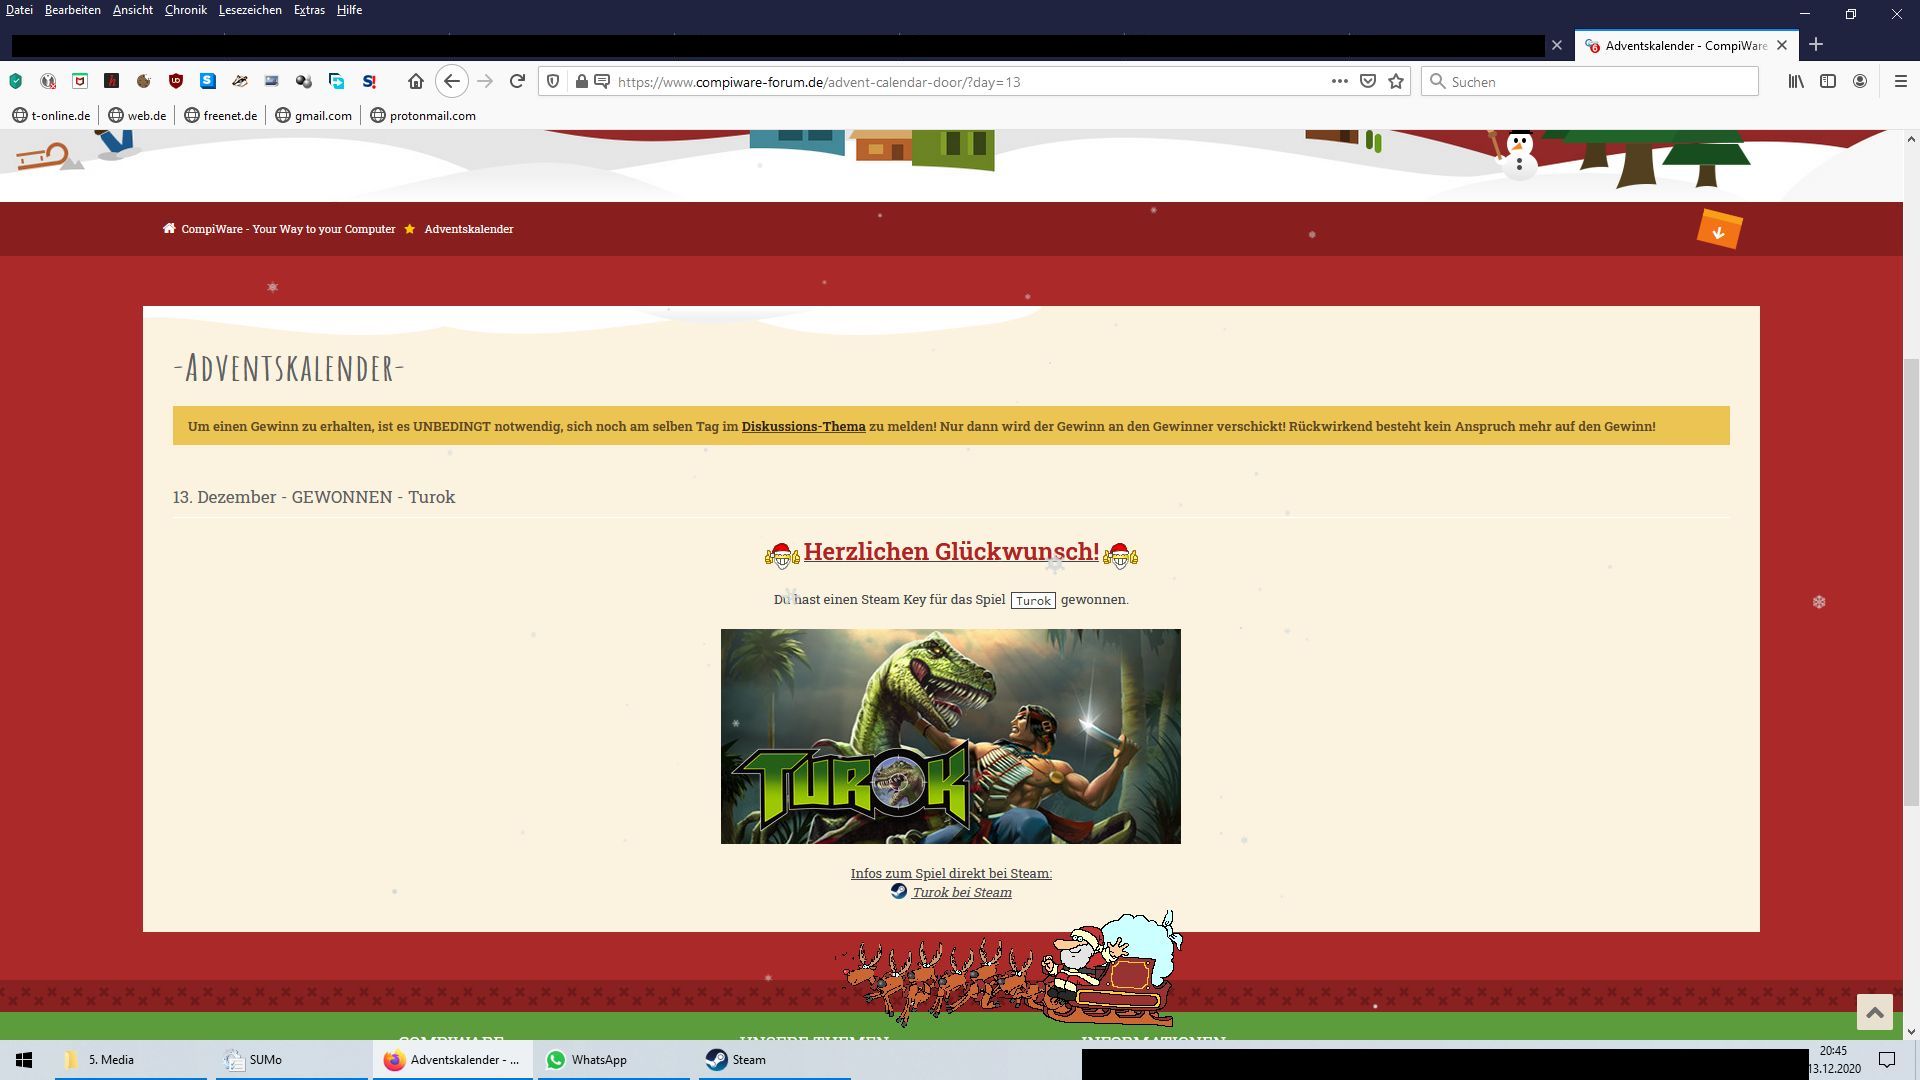Show site security padlock information
This screenshot has height=1080, width=1920.
pos(581,81)
